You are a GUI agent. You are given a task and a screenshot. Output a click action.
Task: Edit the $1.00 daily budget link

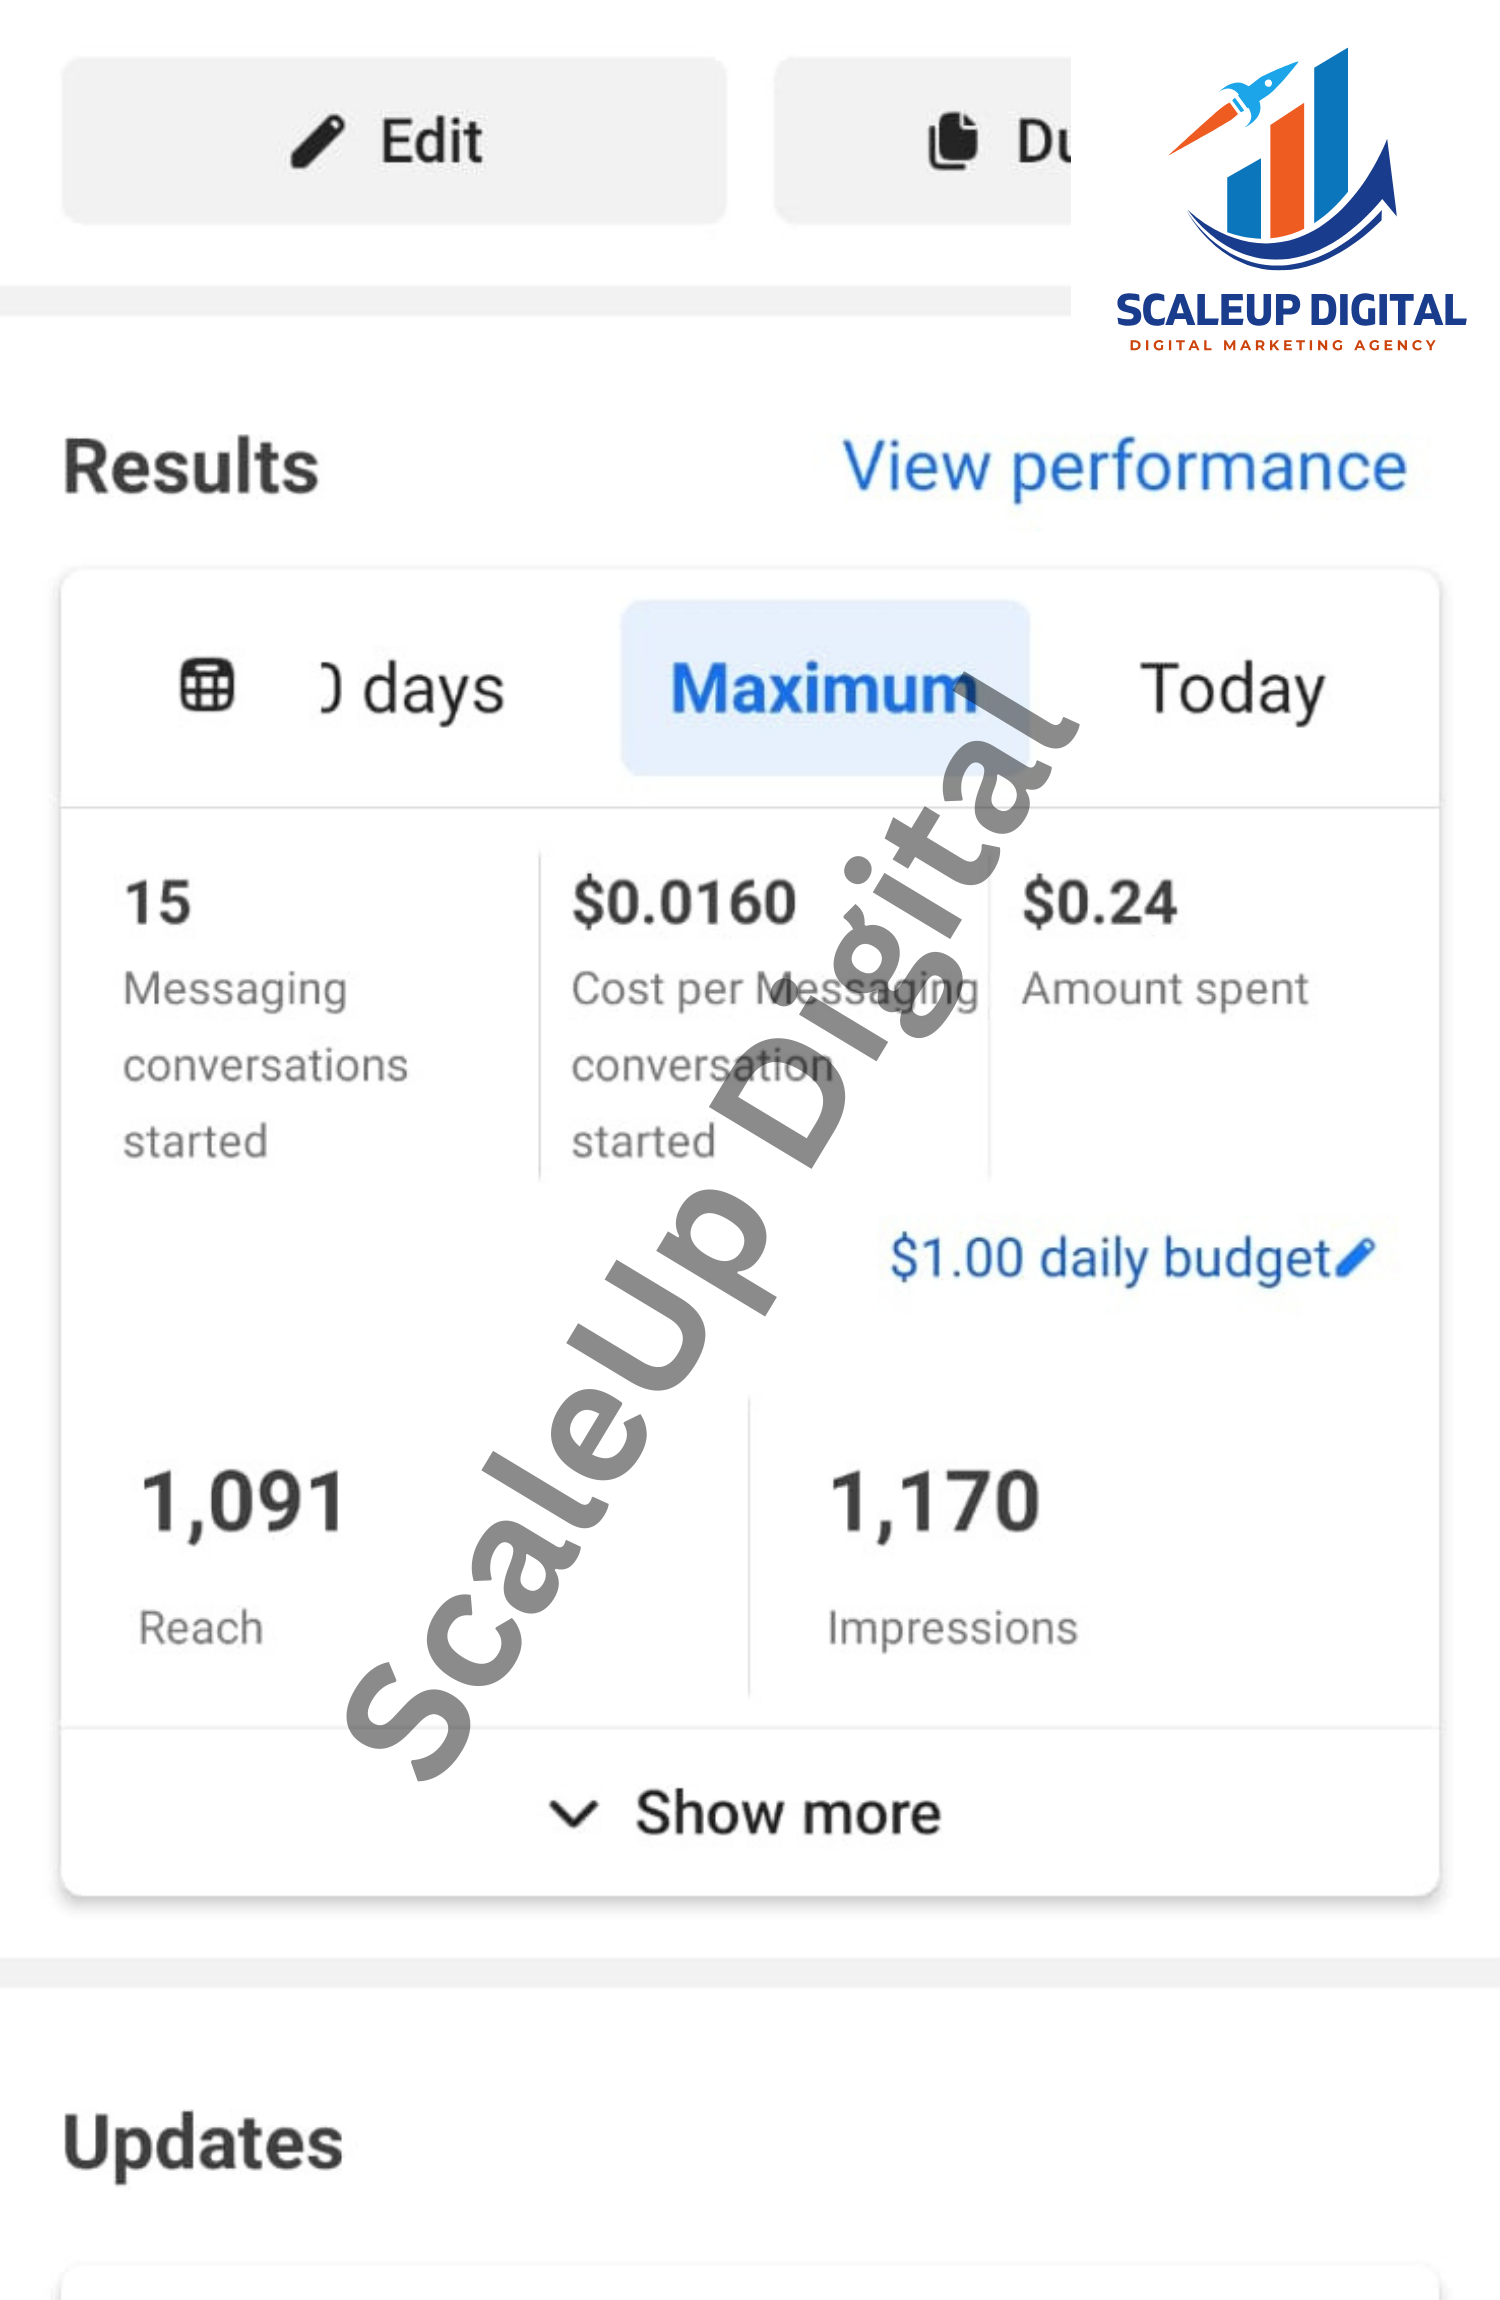click(x=1110, y=1257)
